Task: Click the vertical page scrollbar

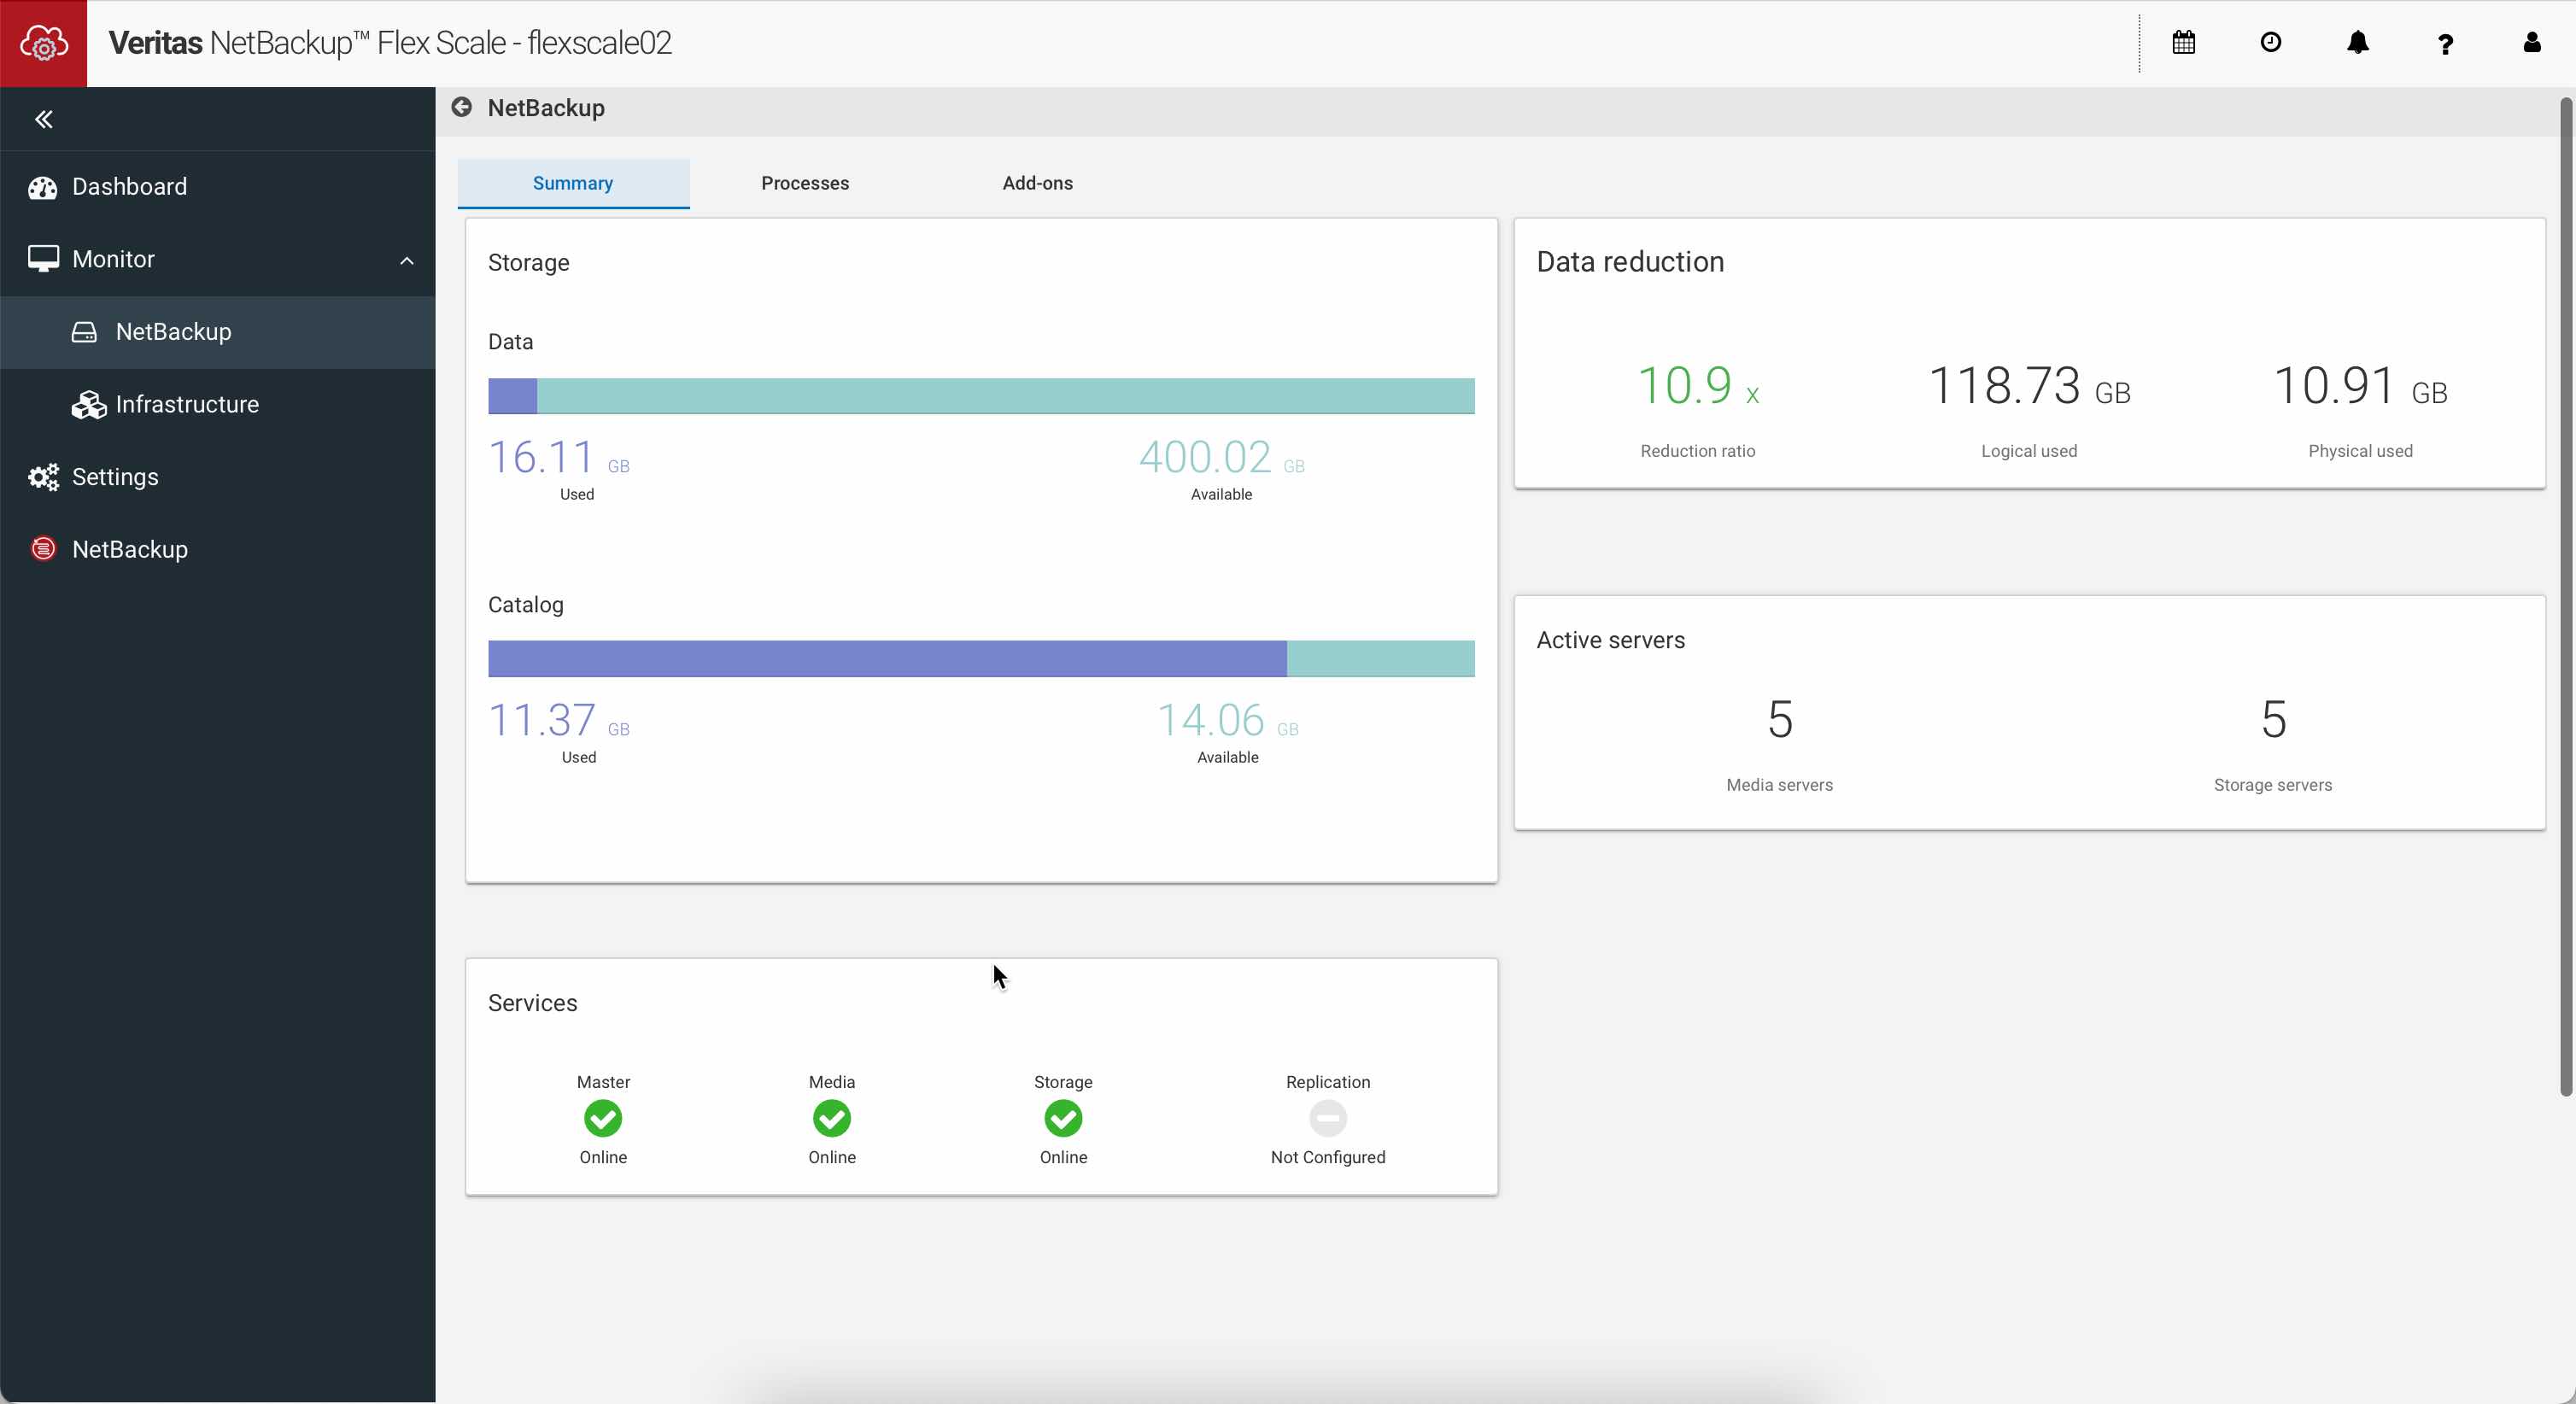Action: [2565, 597]
